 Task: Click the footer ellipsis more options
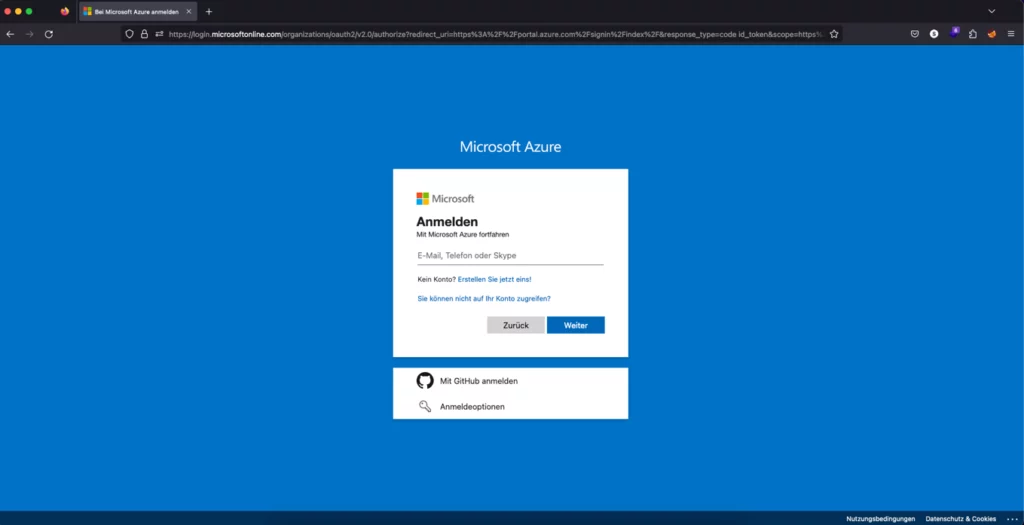click(1012, 519)
